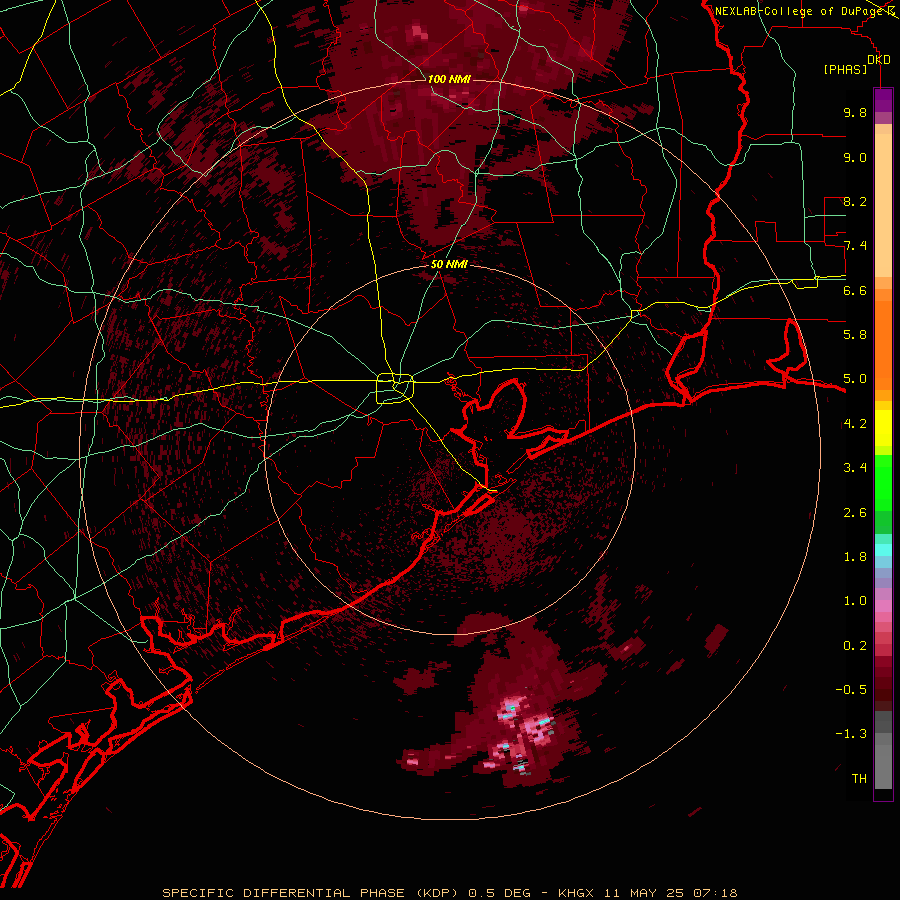Click the "KHGX 11 MAY 25 07:18" timestamp

pos(647,893)
